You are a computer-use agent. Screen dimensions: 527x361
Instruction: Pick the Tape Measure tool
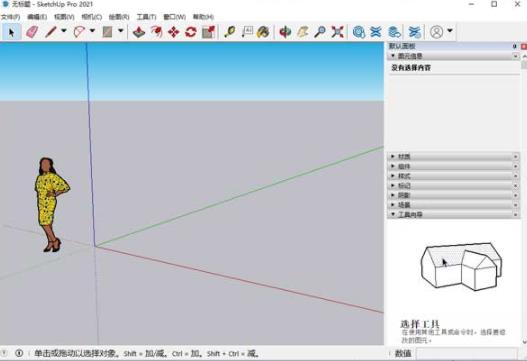click(230, 32)
